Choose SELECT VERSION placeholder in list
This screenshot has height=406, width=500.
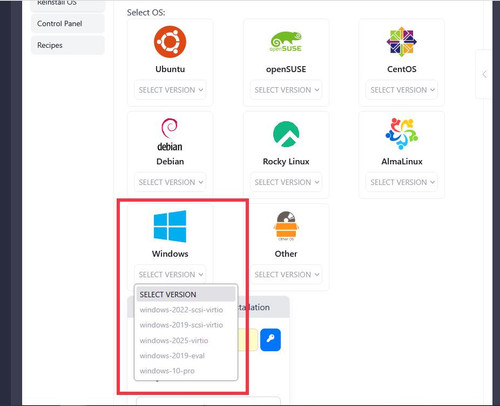pos(186,294)
